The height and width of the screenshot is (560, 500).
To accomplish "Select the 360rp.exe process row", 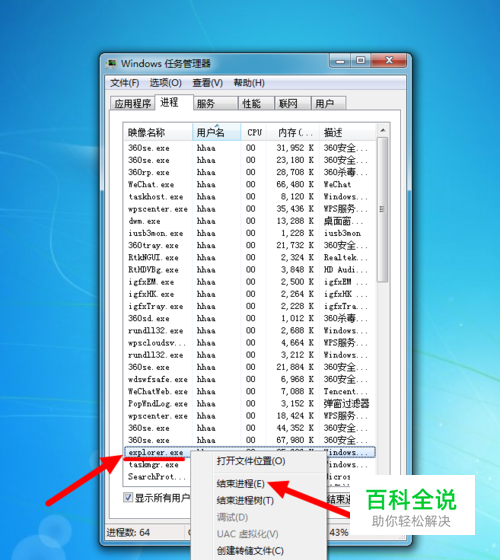I will point(249,172).
